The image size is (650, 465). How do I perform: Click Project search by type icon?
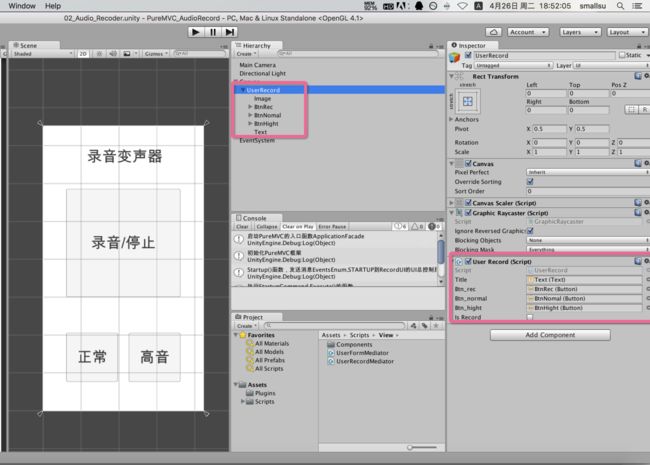pos(413,326)
